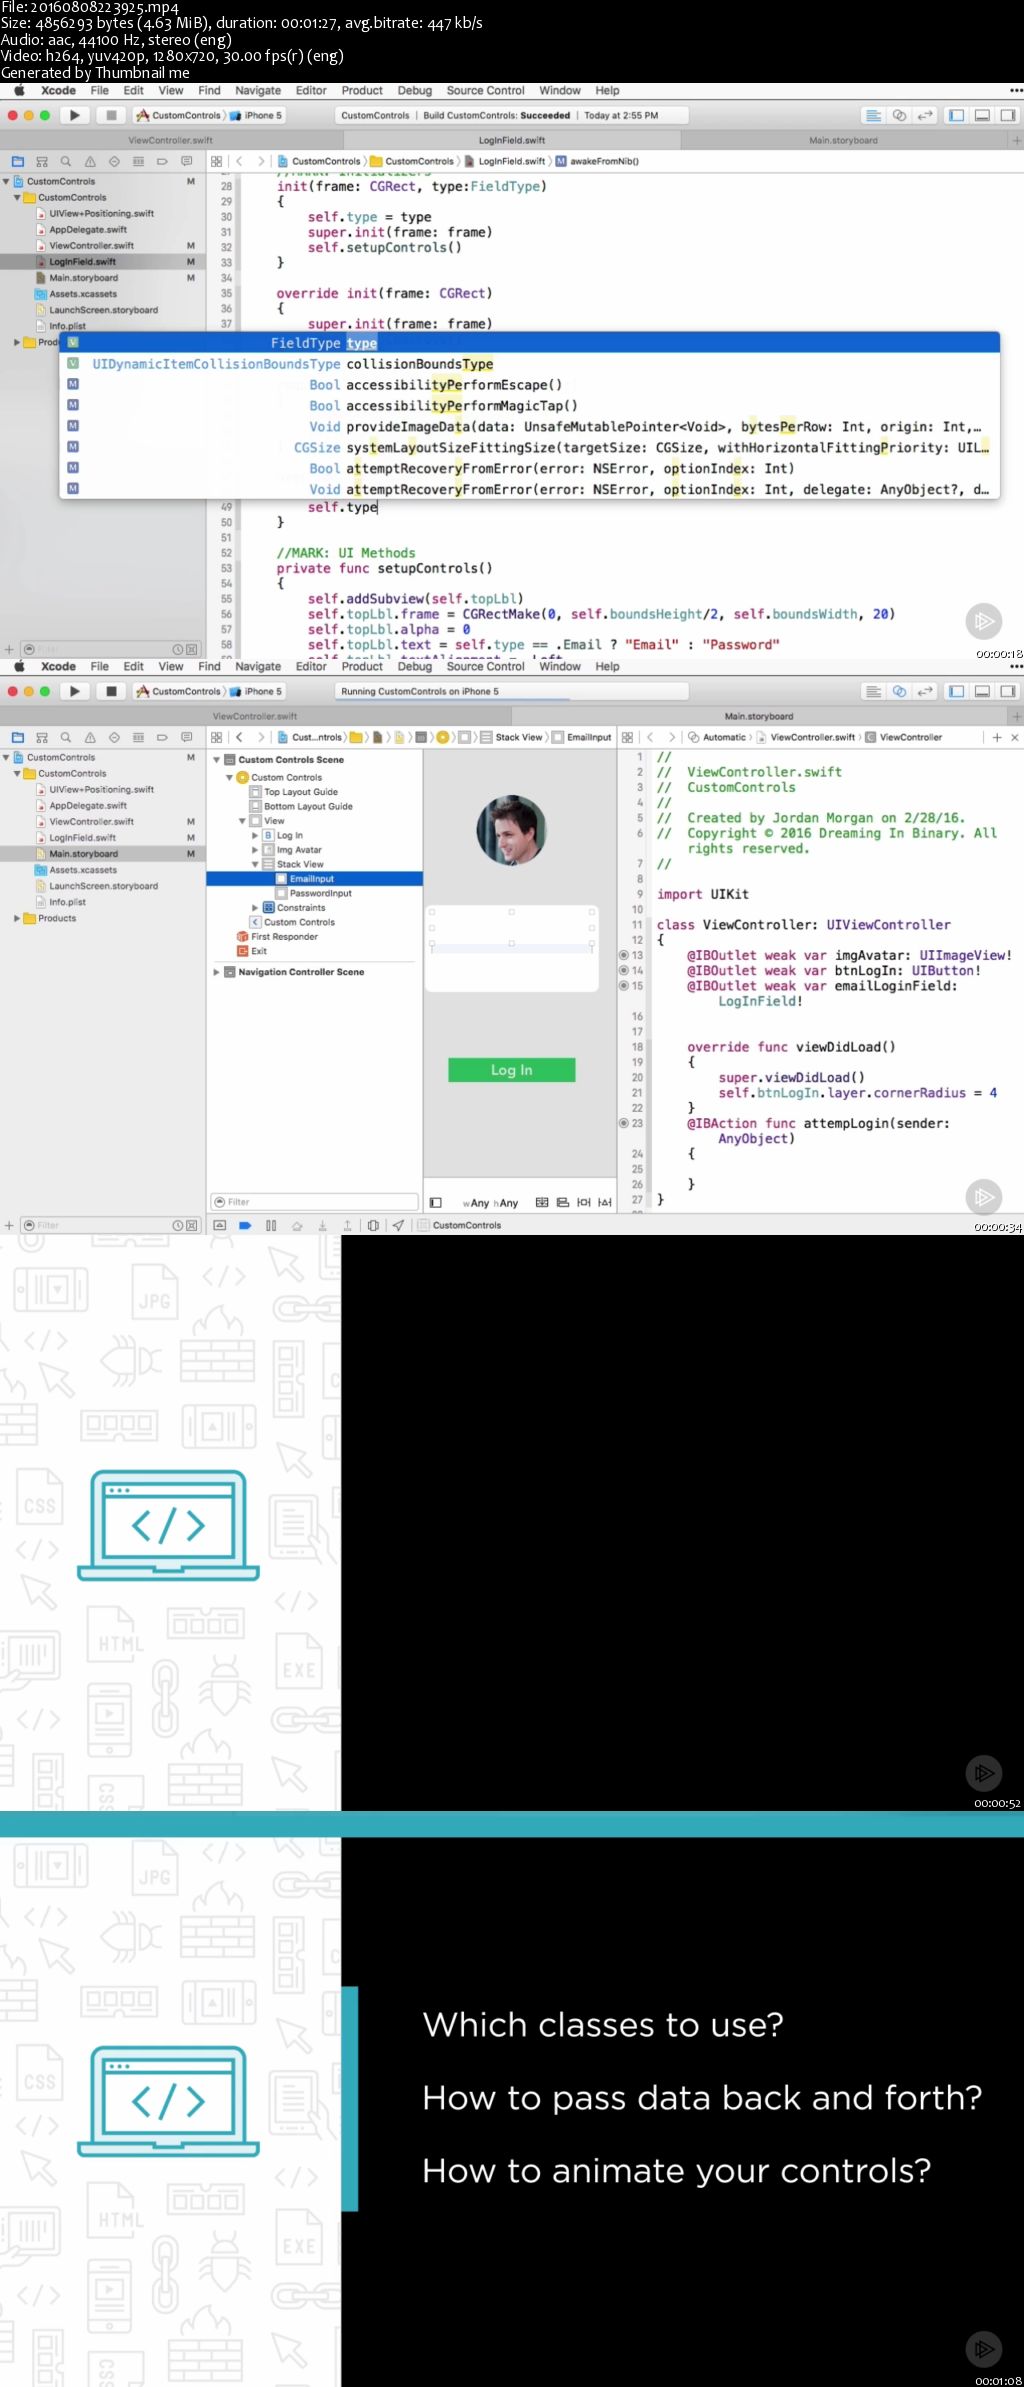Click Run button beside Build Succeeded status
1024x2387 pixels.
click(75, 115)
